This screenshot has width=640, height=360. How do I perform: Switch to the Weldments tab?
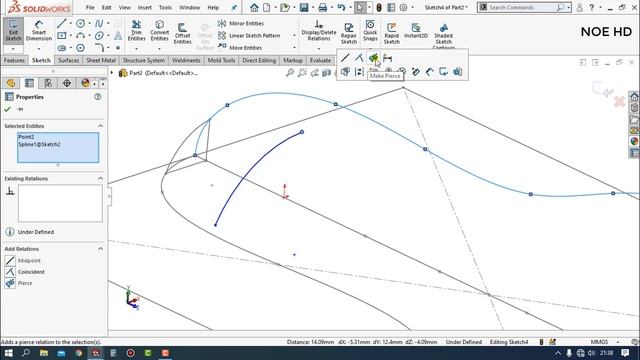tap(186, 60)
